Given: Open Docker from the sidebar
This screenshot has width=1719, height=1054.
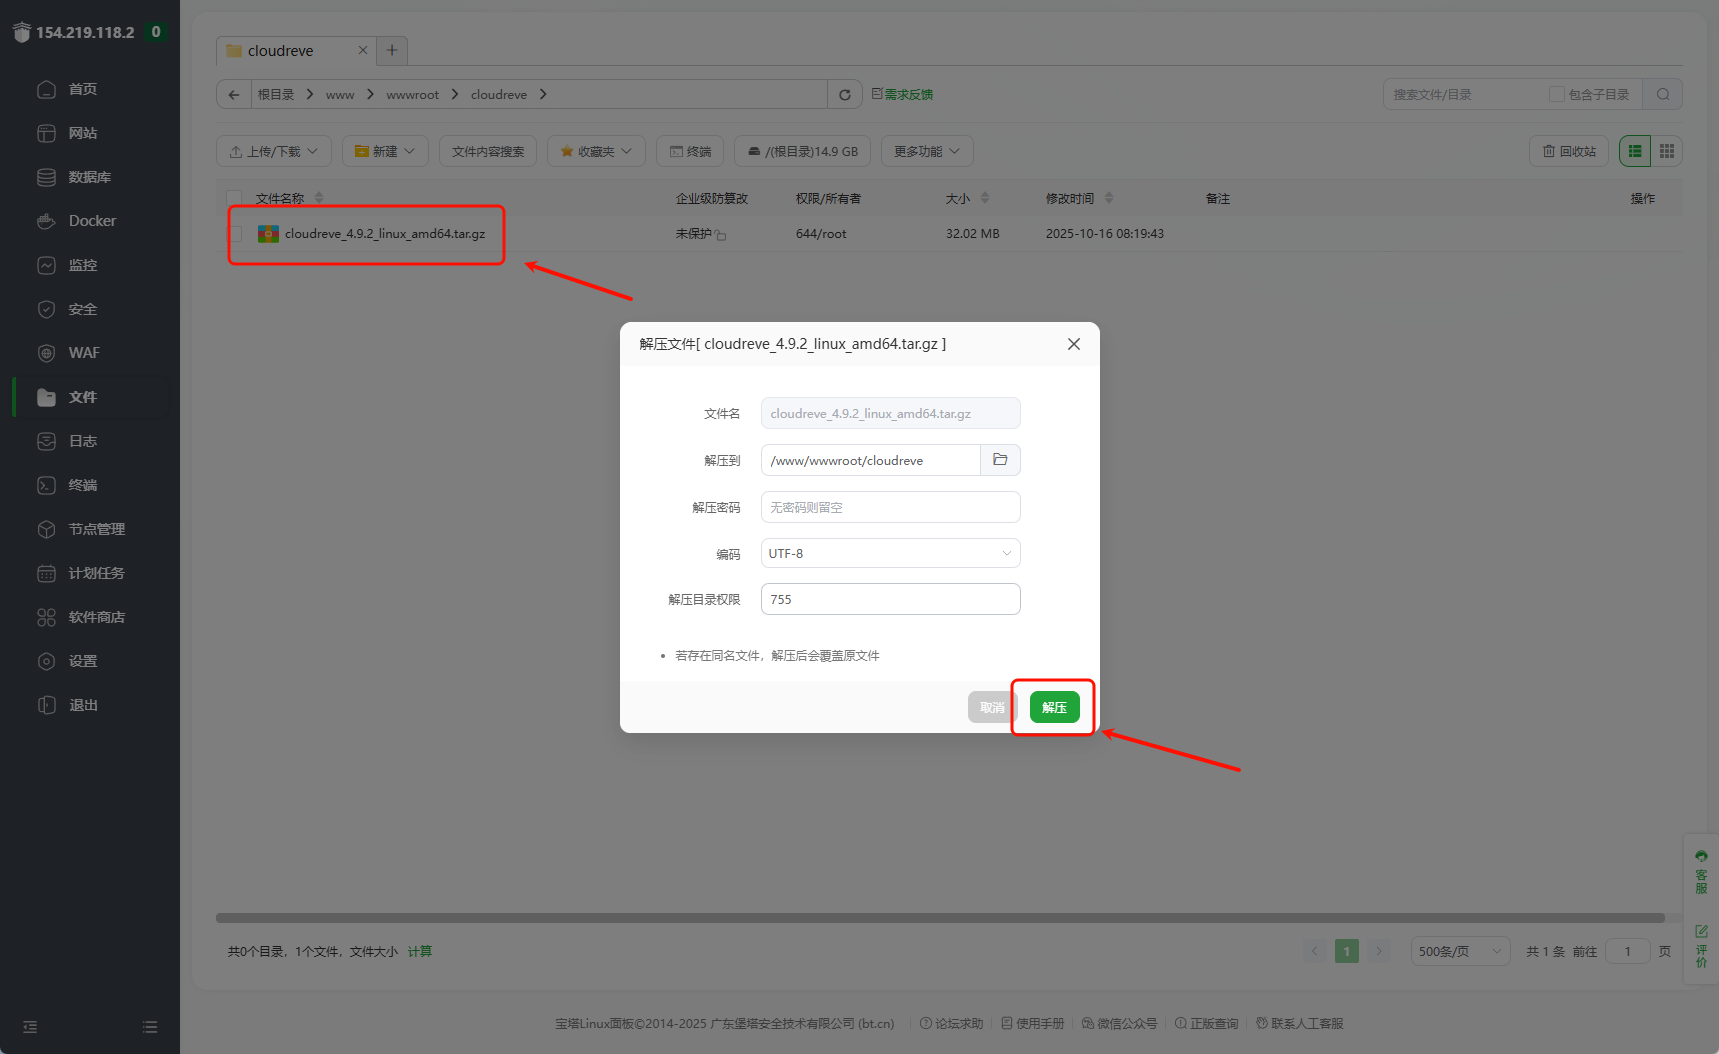Looking at the screenshot, I should (x=91, y=221).
